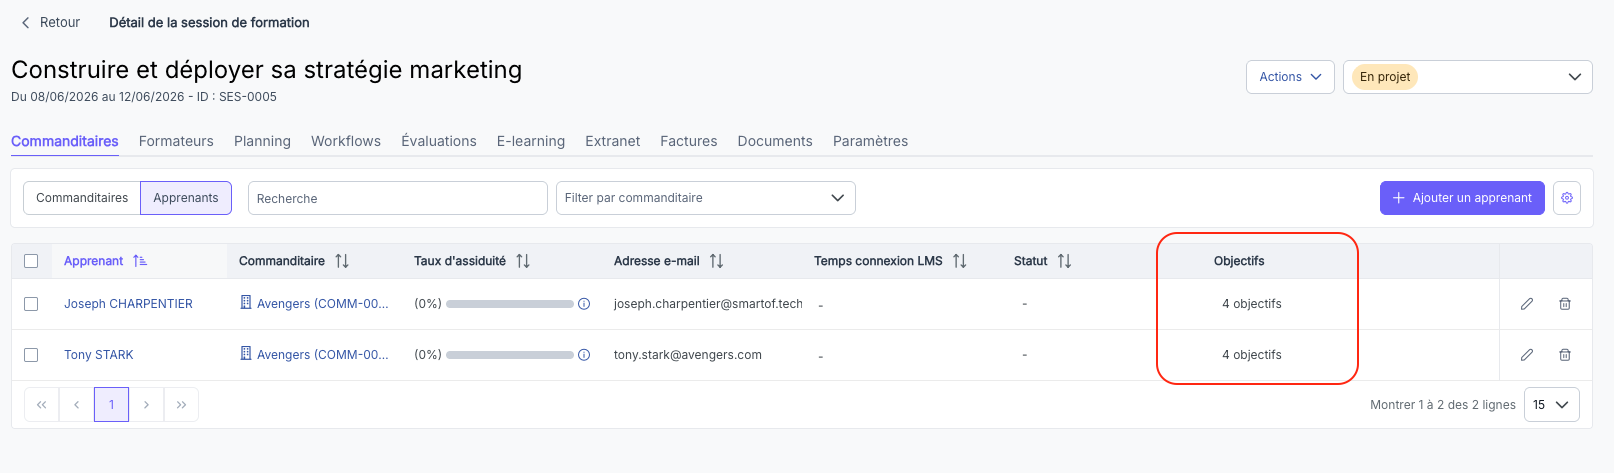Sort by Temps connexion LMS arrows
This screenshot has height=473, width=1614.
click(960, 261)
